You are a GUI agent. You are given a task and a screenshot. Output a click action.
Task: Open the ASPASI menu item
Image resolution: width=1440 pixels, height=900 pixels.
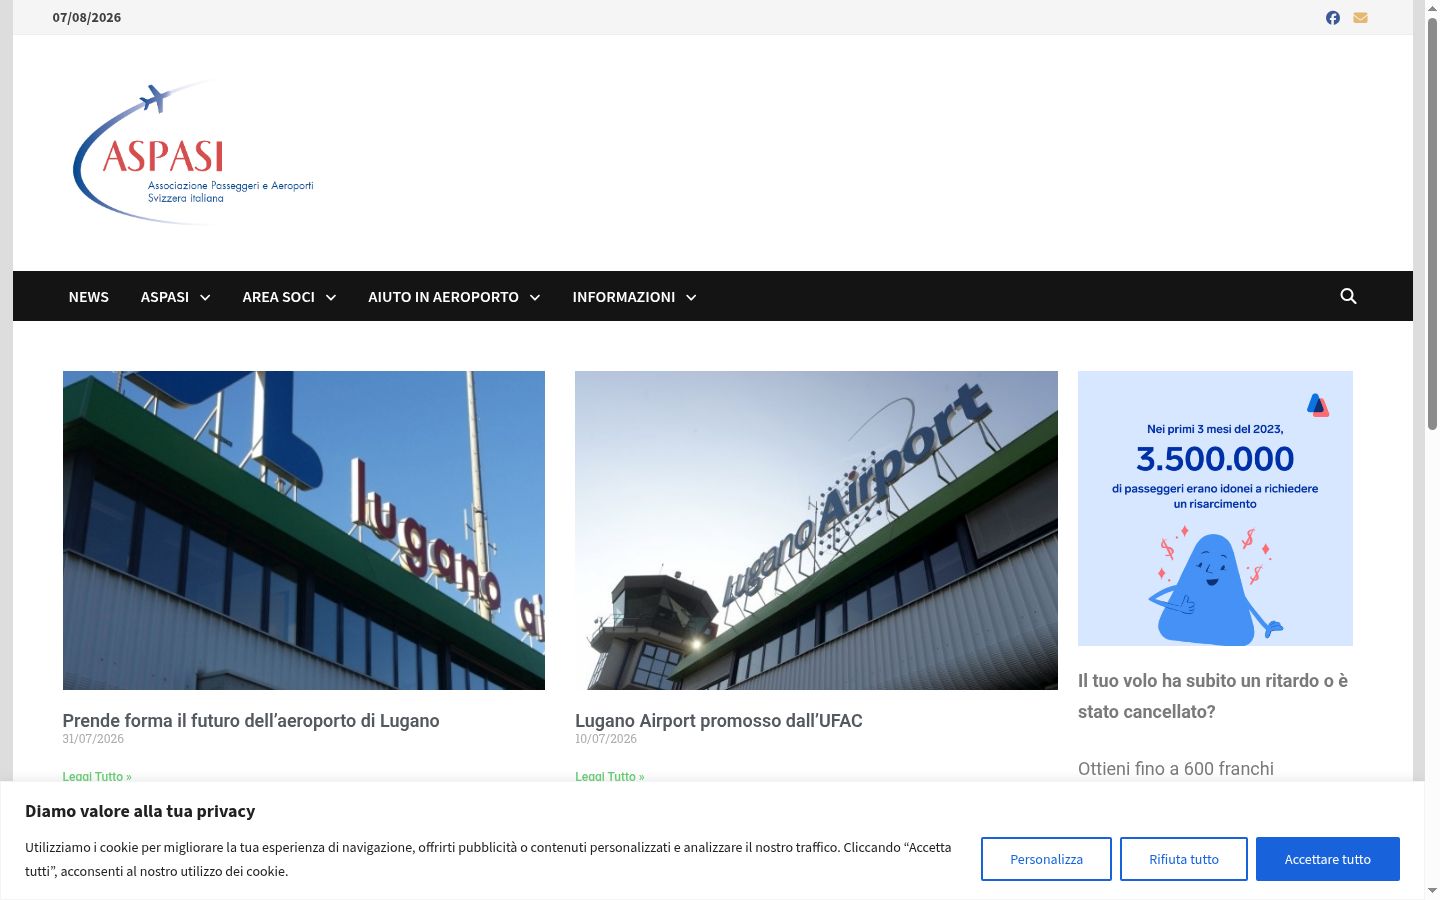click(165, 297)
